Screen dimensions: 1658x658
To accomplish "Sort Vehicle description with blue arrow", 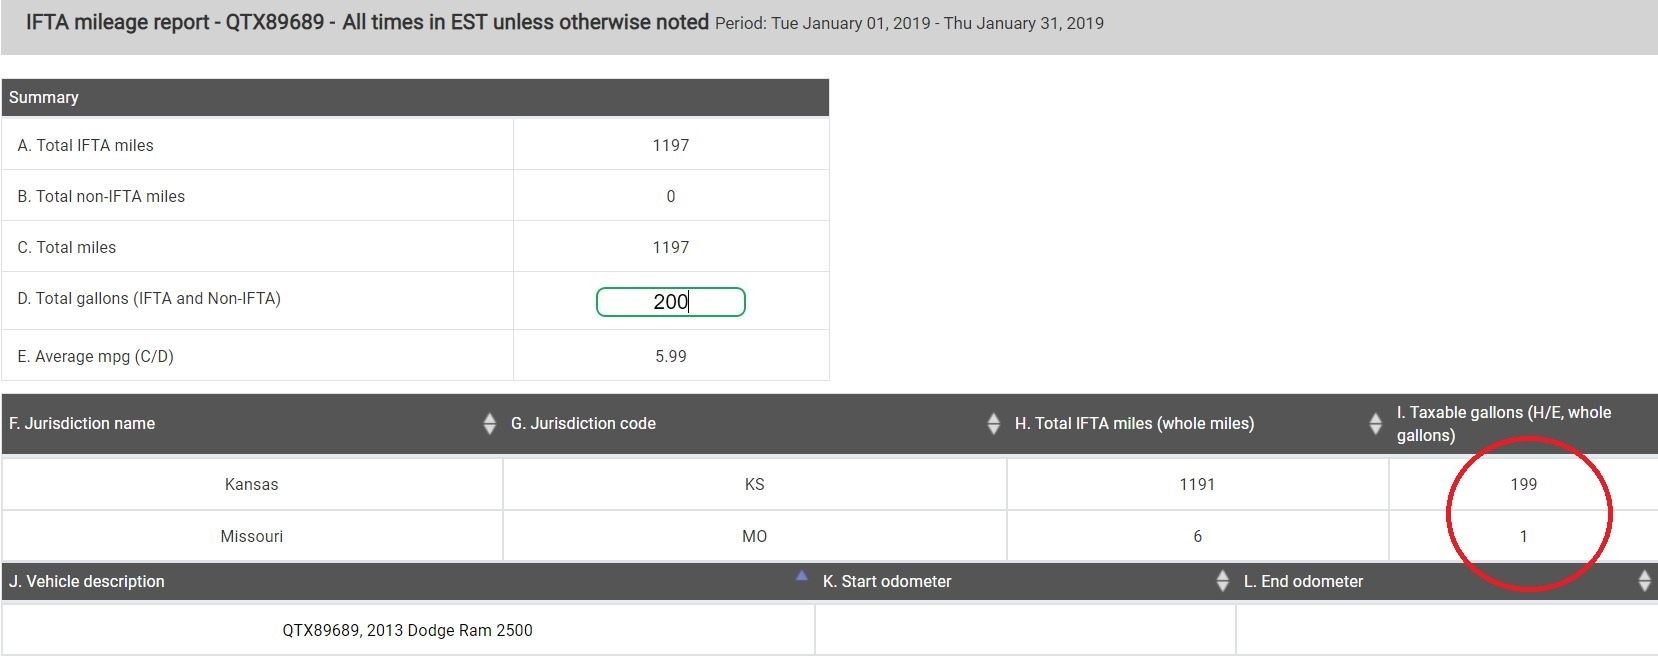I will point(801,576).
